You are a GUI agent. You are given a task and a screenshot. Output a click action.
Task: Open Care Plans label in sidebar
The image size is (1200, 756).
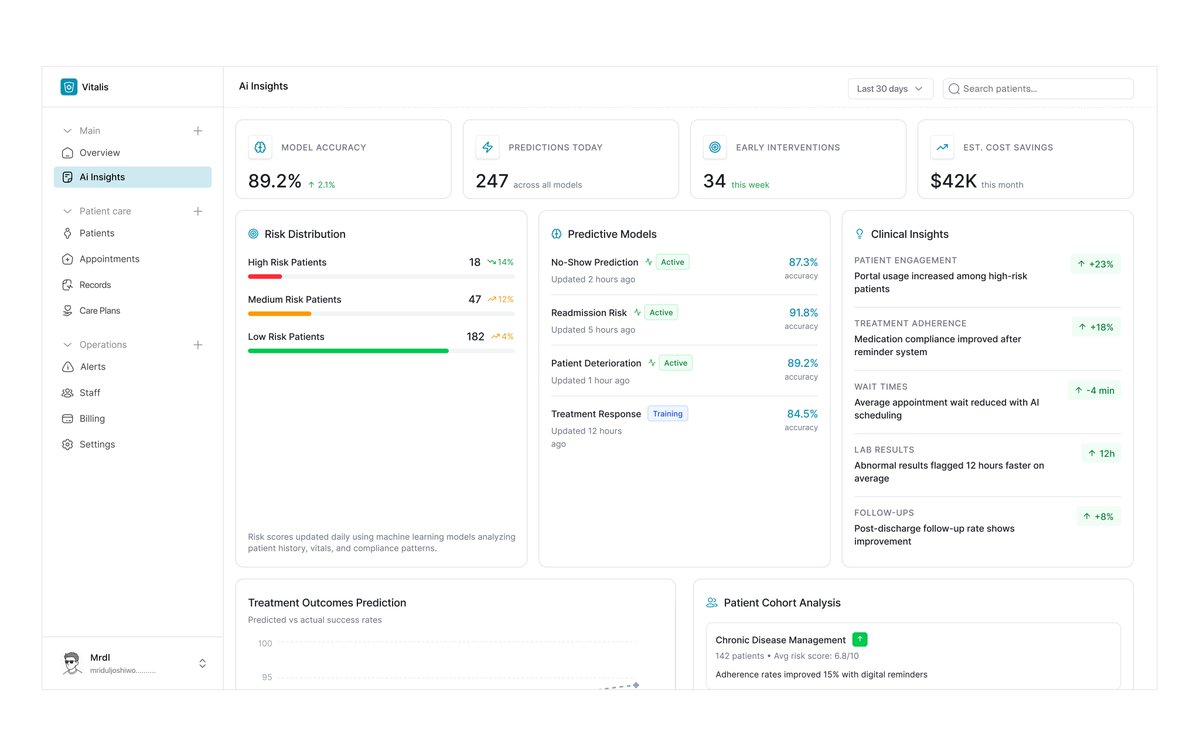pyautogui.click(x=100, y=311)
